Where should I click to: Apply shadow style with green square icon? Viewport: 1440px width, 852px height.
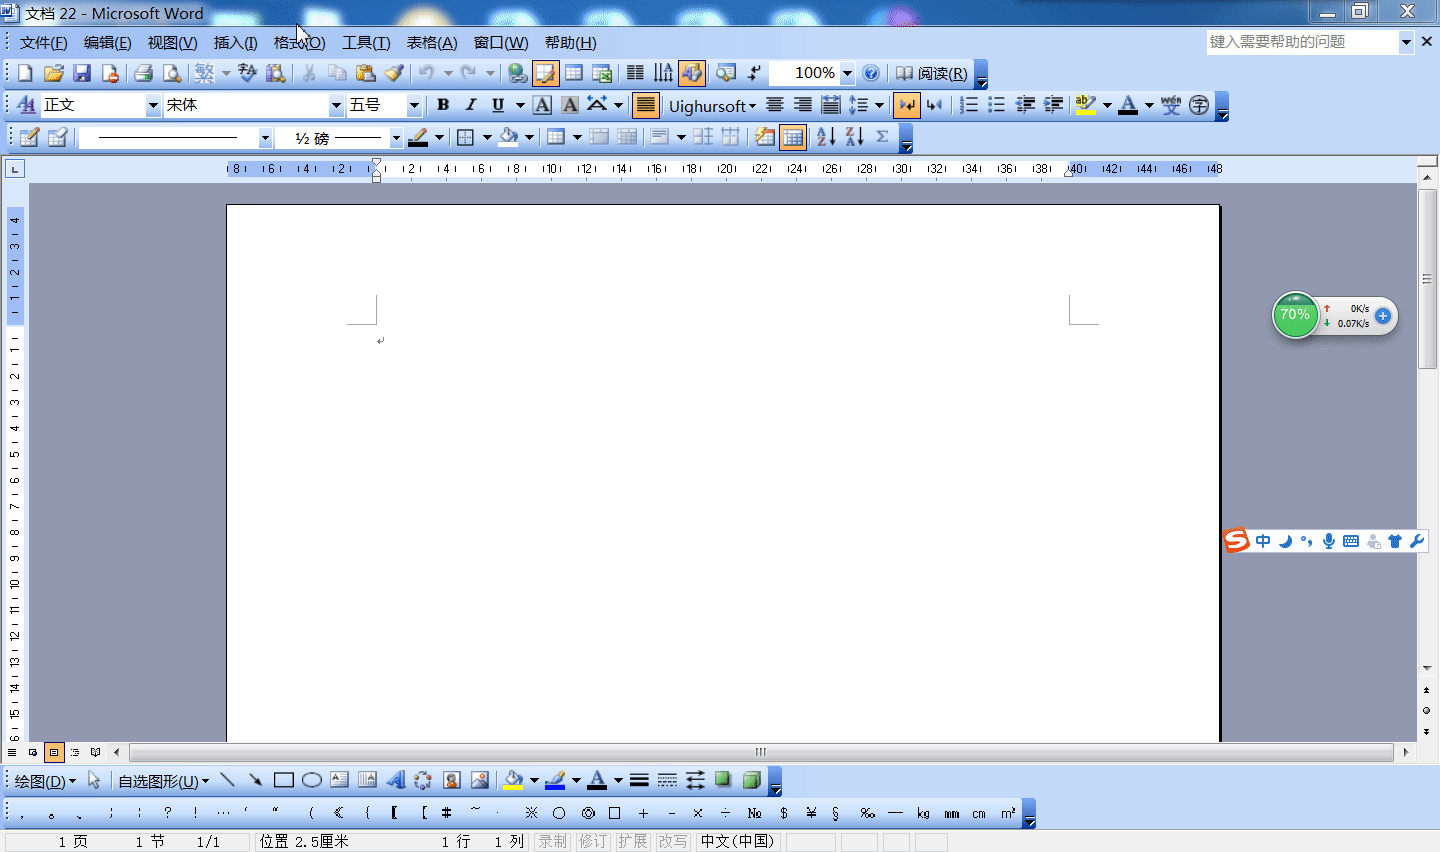pos(723,780)
